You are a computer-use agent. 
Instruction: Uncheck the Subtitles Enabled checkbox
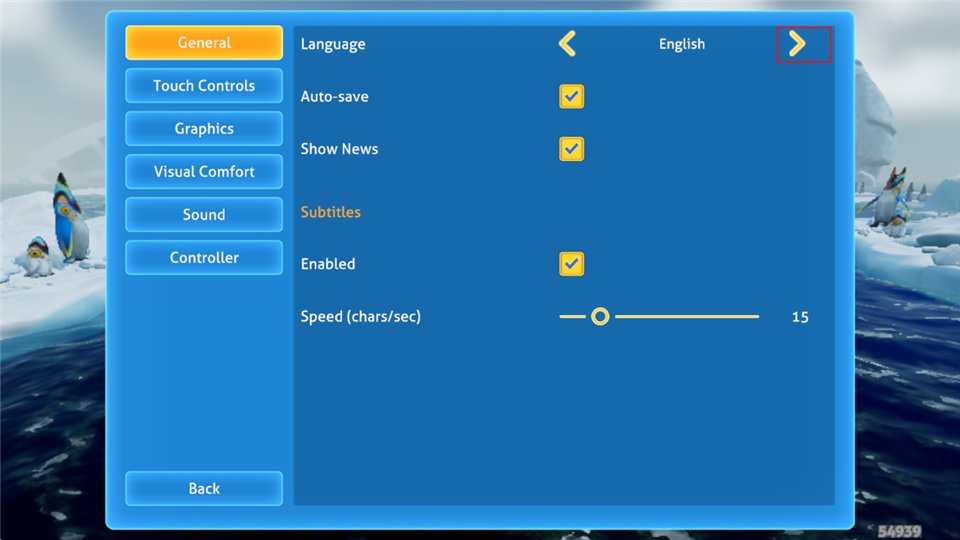tap(571, 264)
